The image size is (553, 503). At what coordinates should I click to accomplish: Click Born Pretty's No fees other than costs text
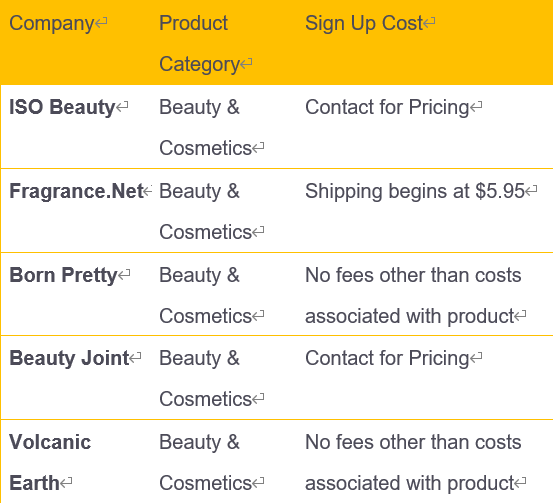click(413, 275)
